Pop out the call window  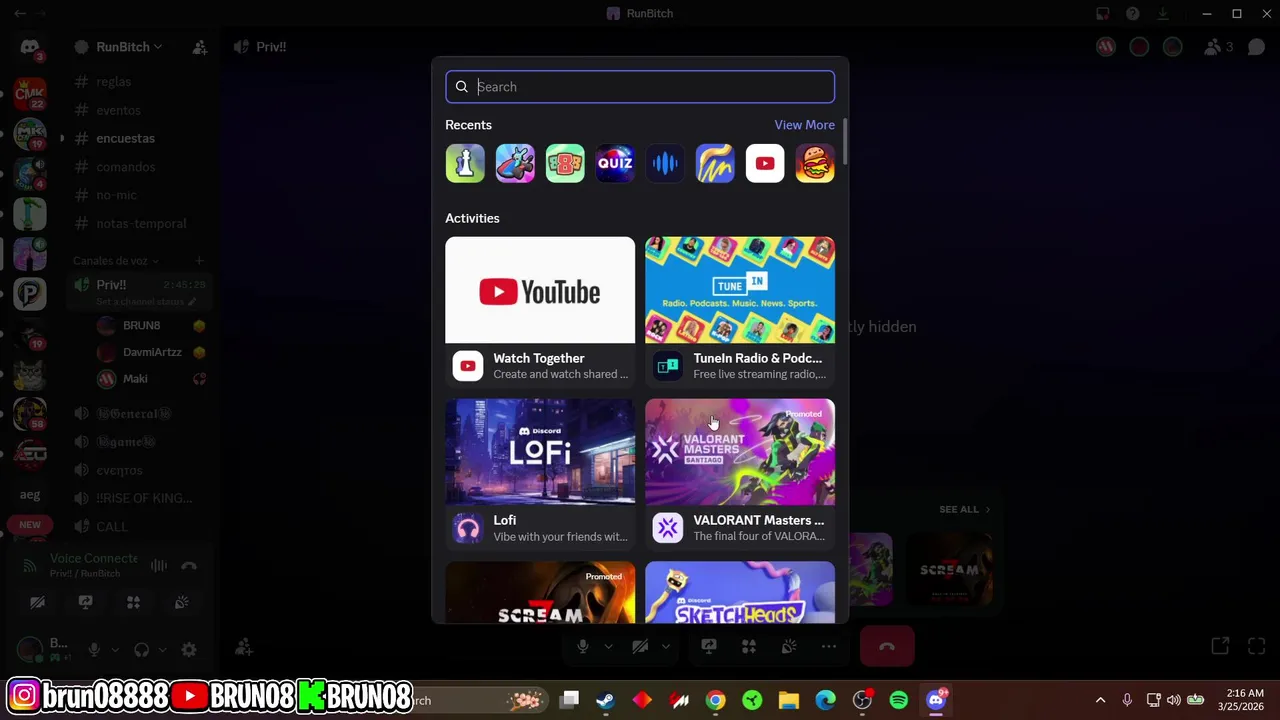[1220, 647]
